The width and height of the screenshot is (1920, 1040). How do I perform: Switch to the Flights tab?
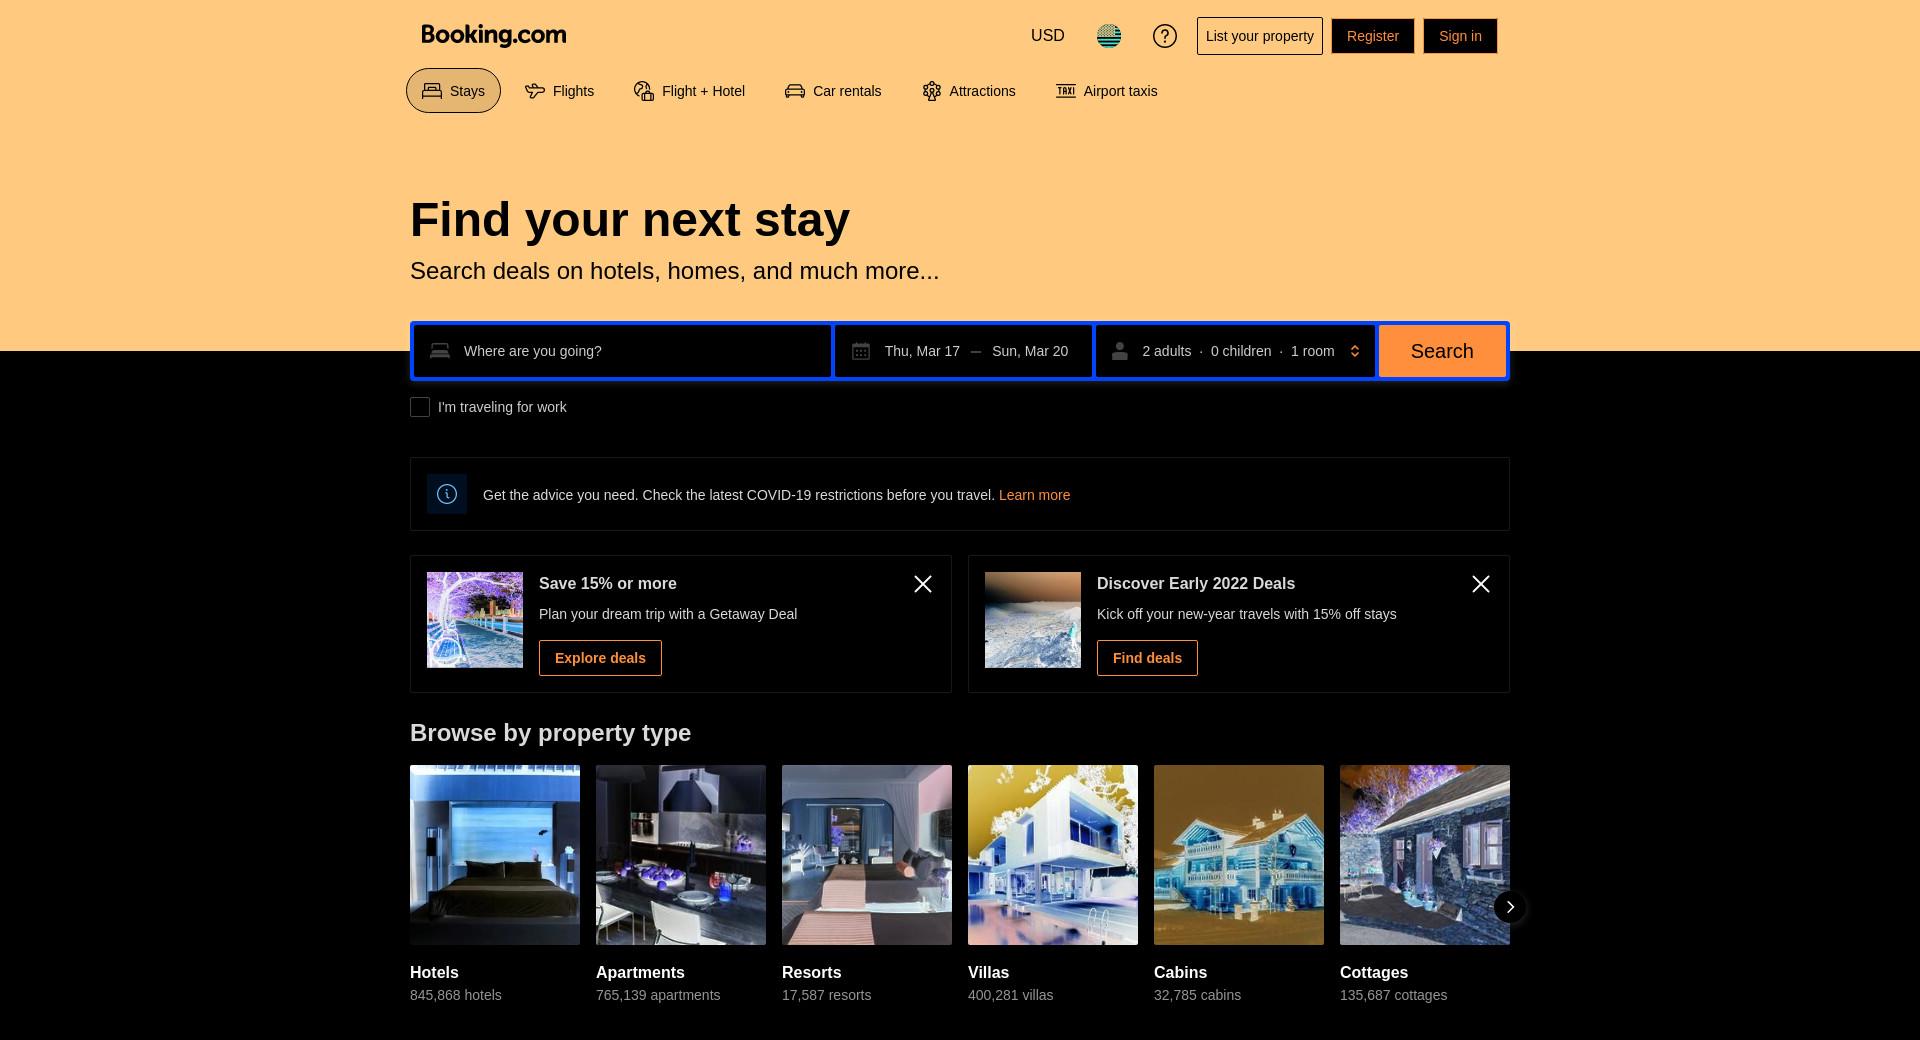559,91
